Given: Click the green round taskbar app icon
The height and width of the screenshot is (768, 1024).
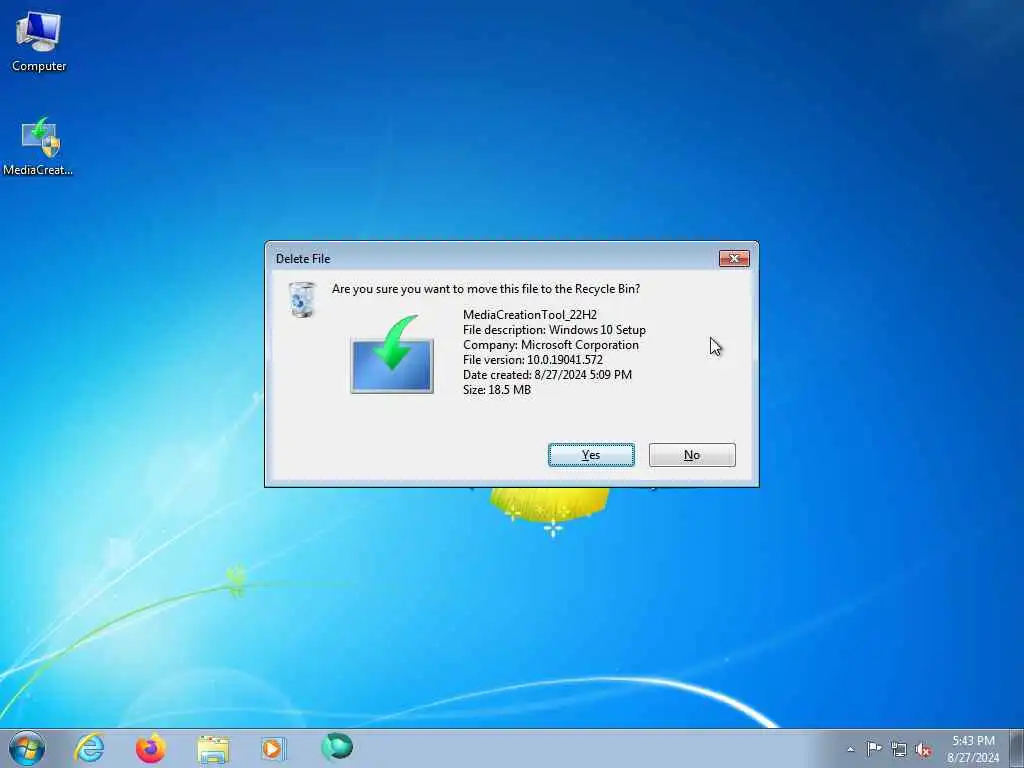Looking at the screenshot, I should pyautogui.click(x=337, y=747).
